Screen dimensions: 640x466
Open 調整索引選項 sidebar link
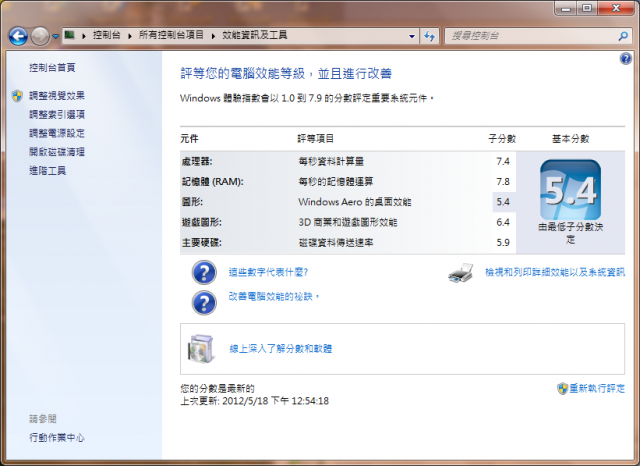click(x=57, y=115)
